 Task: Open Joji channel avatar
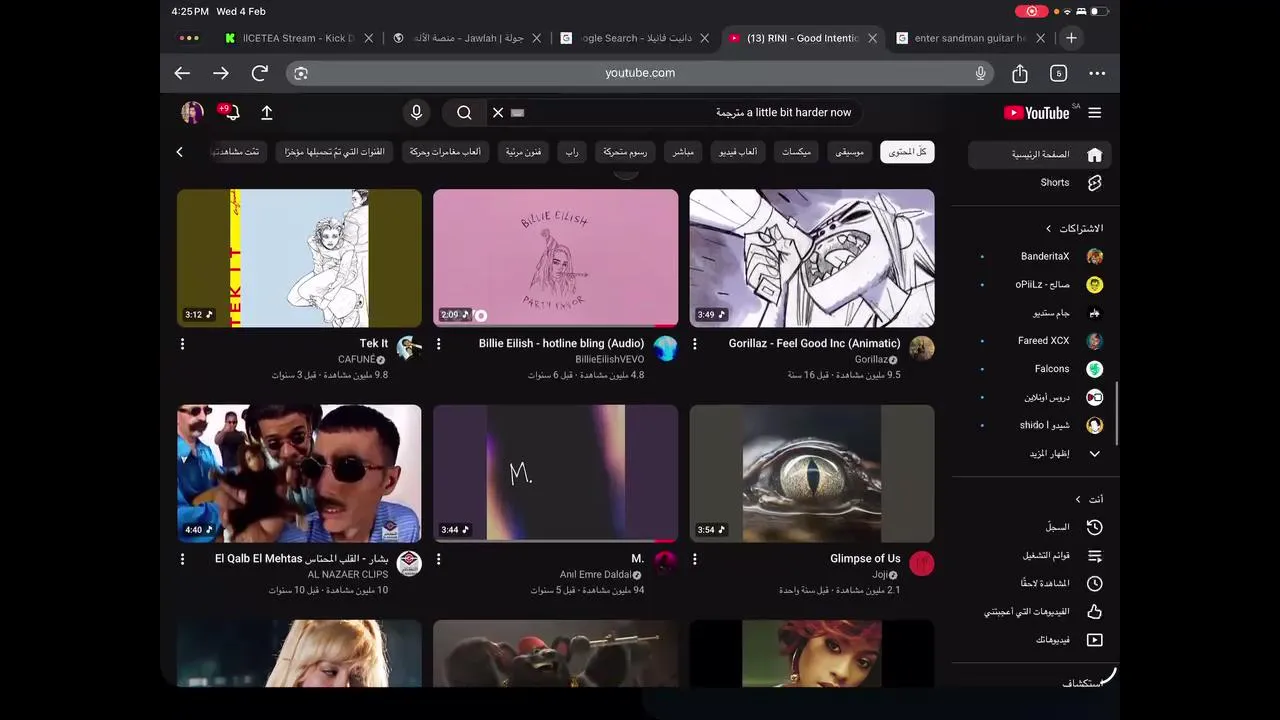(x=922, y=563)
